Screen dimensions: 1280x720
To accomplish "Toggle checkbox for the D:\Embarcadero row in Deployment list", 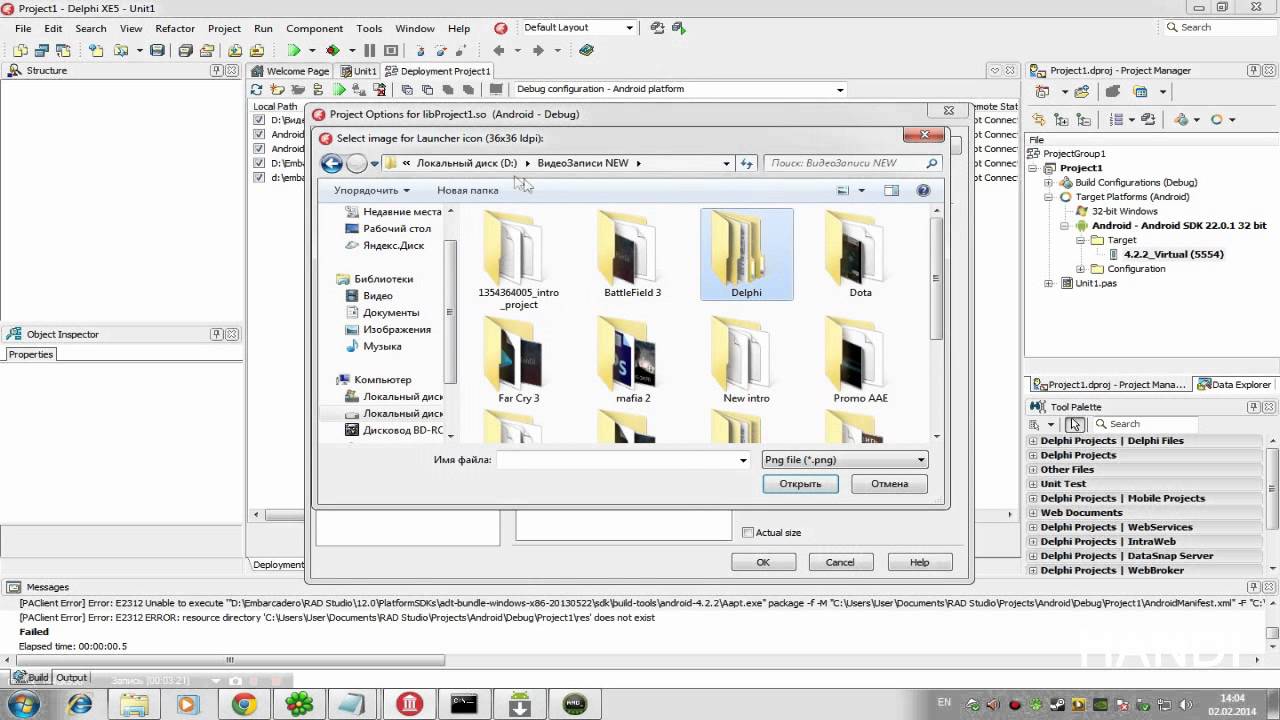I will (x=259, y=163).
